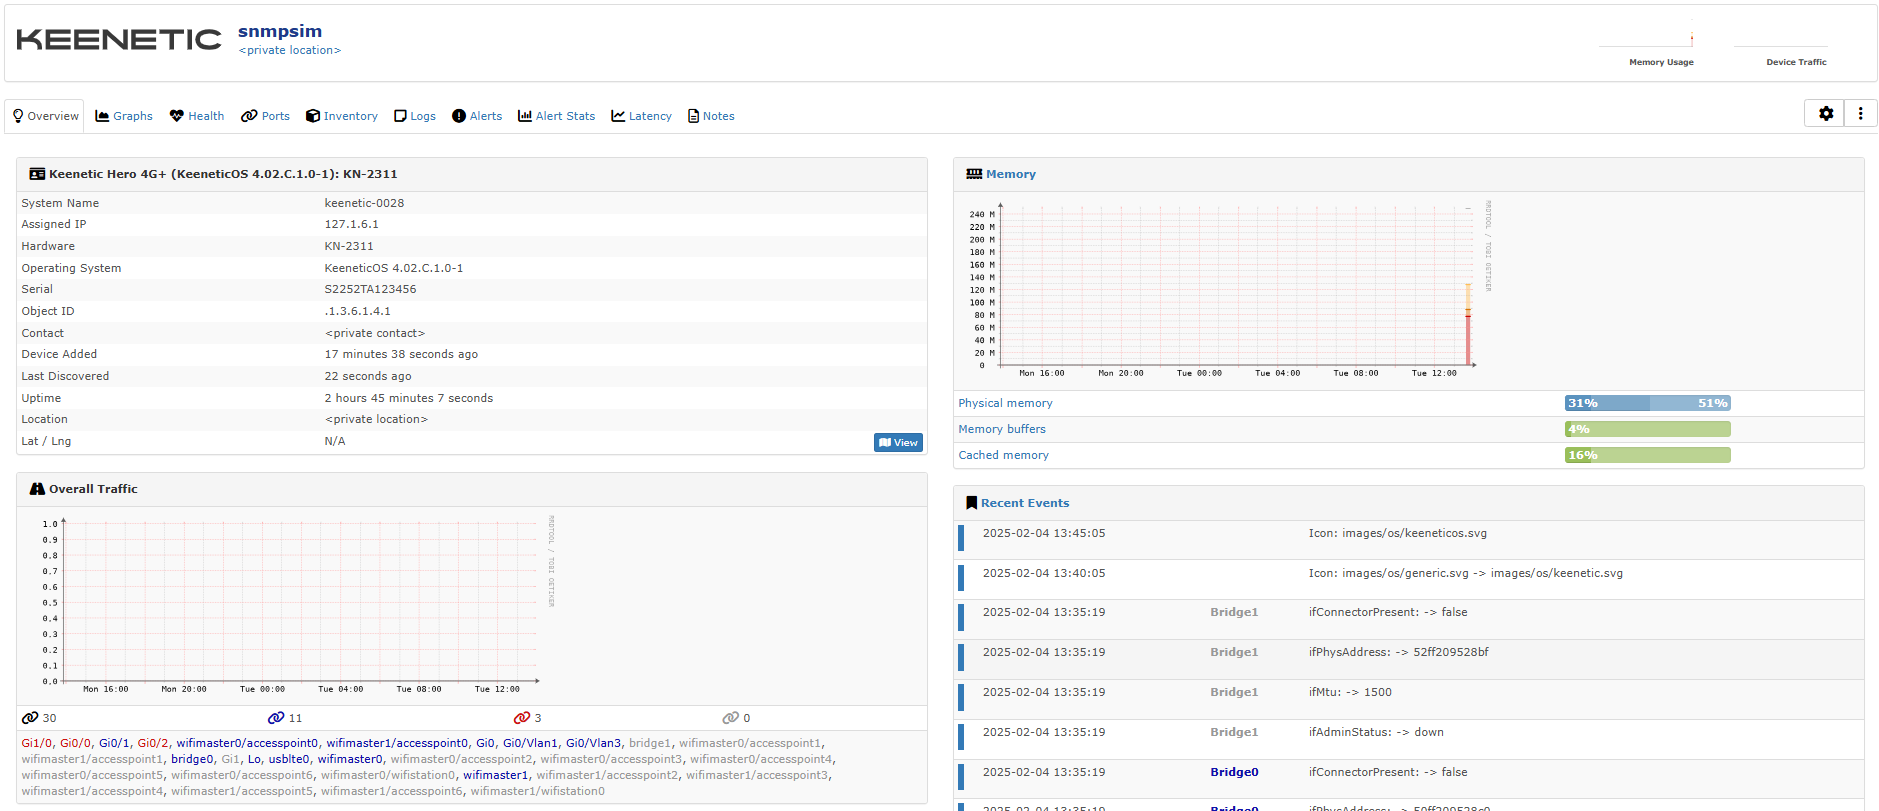Open the Alert Stats tab

pyautogui.click(x=556, y=116)
